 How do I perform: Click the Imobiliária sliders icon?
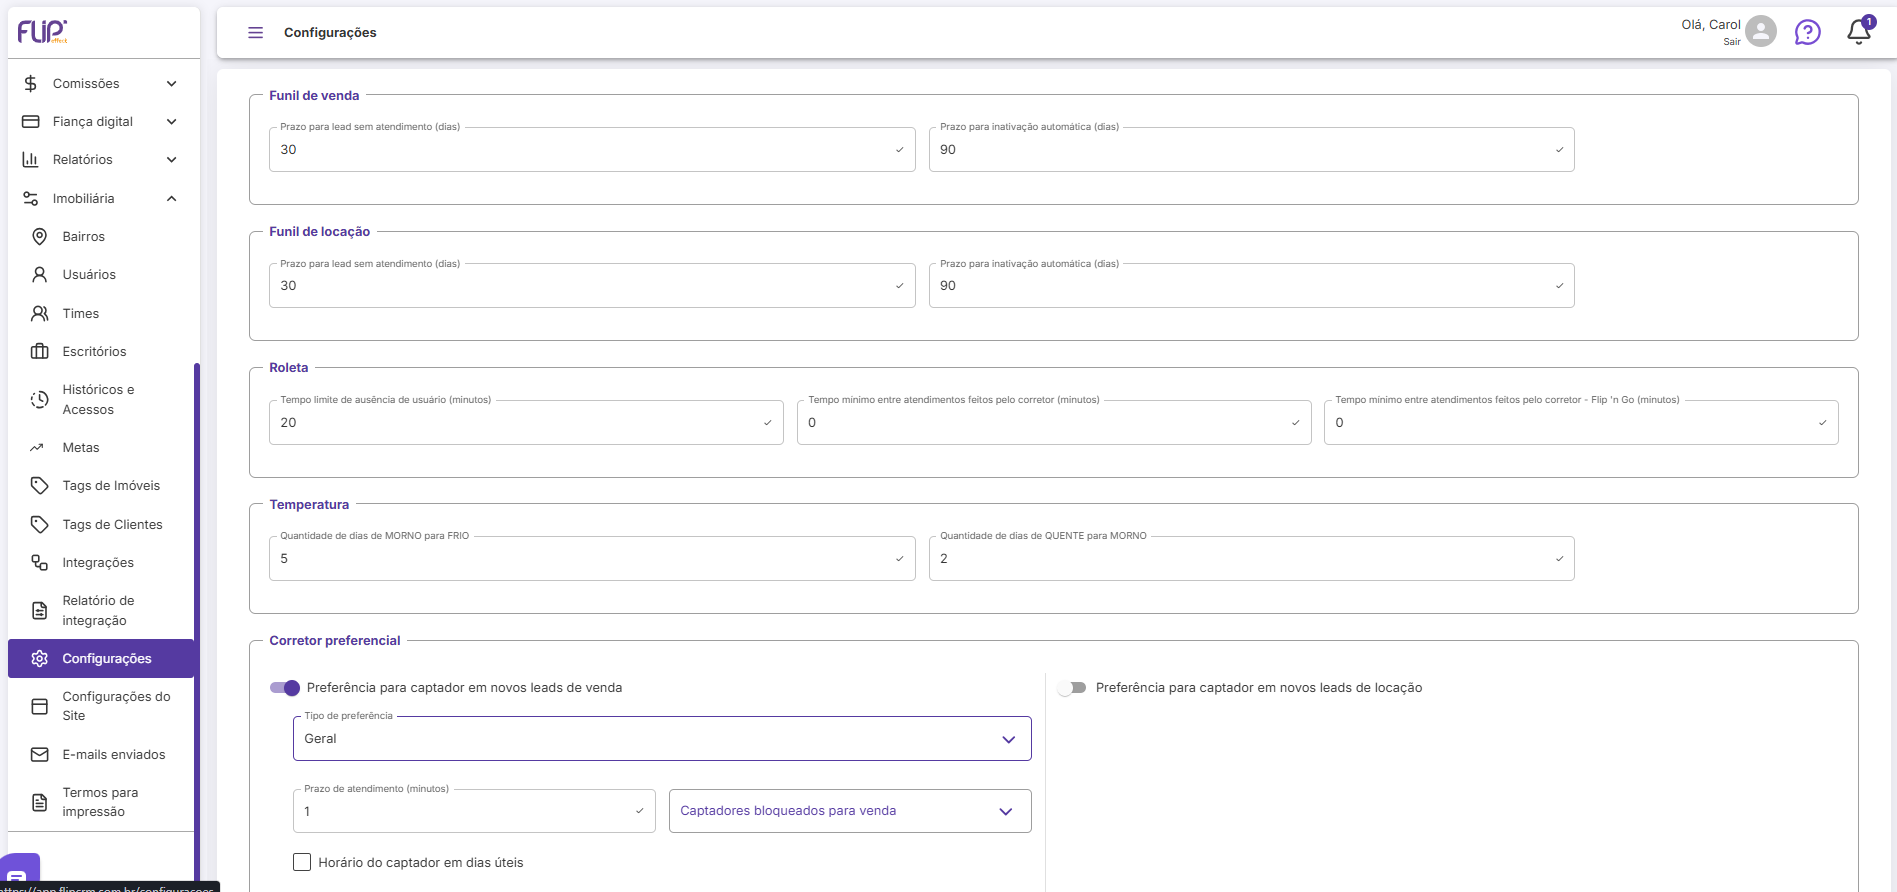tap(31, 199)
